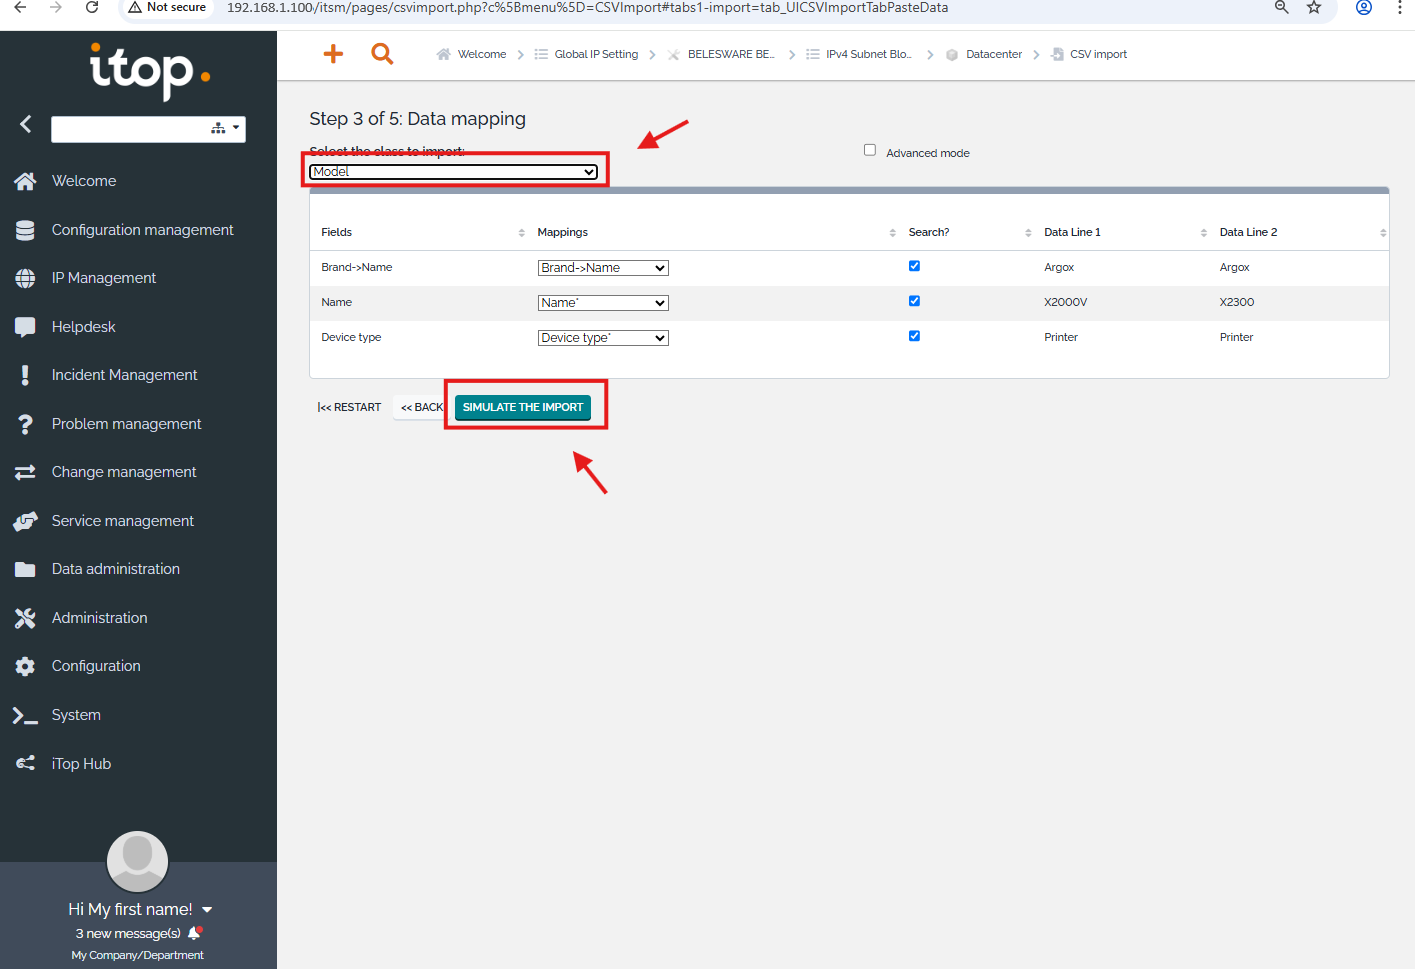Collapse sidebar with left chevron icon
The height and width of the screenshot is (969, 1415).
click(26, 124)
